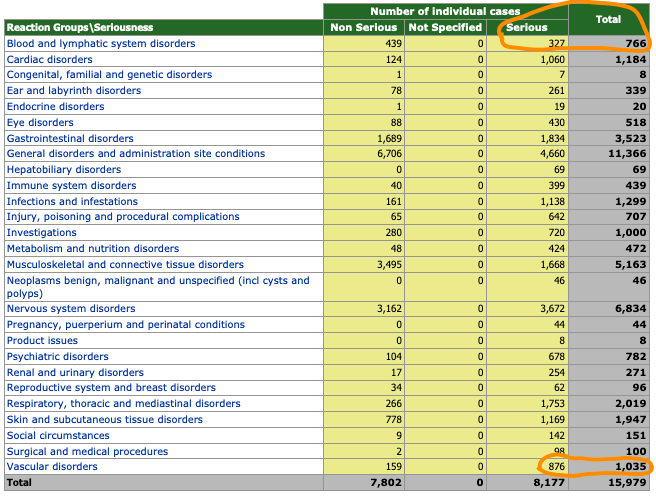Open General disorders and administration site conditions
656x499 pixels.
(136, 154)
